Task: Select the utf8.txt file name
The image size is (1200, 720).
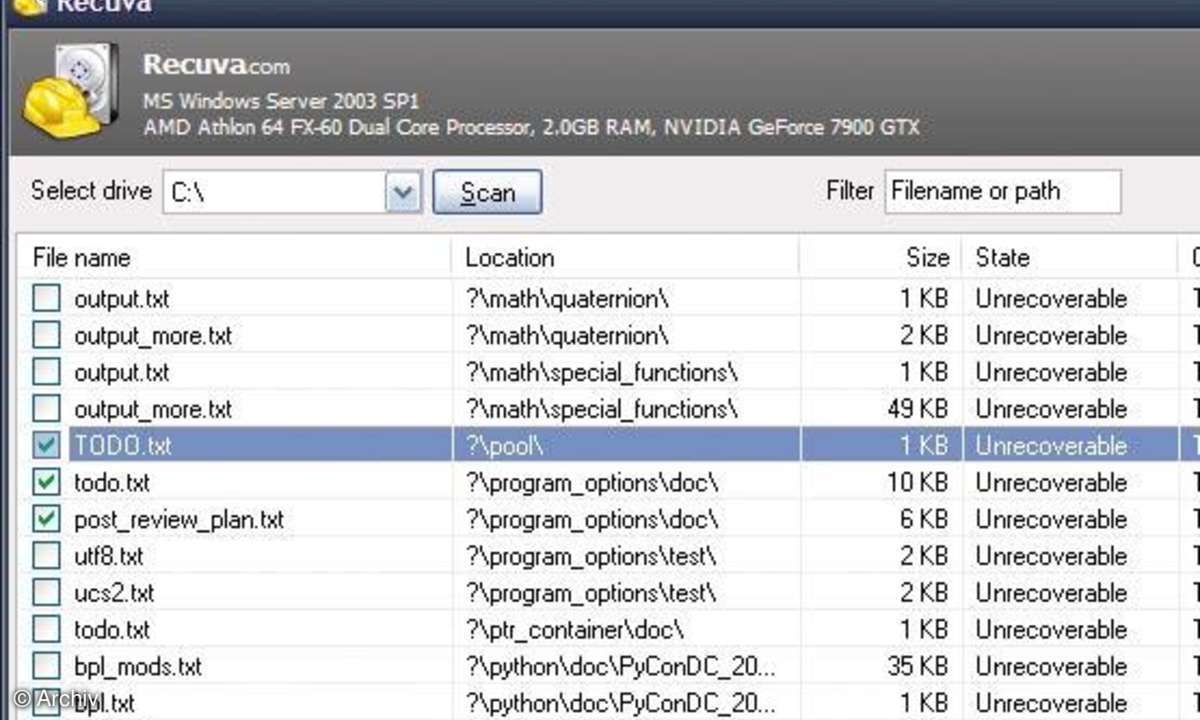Action: [109, 556]
